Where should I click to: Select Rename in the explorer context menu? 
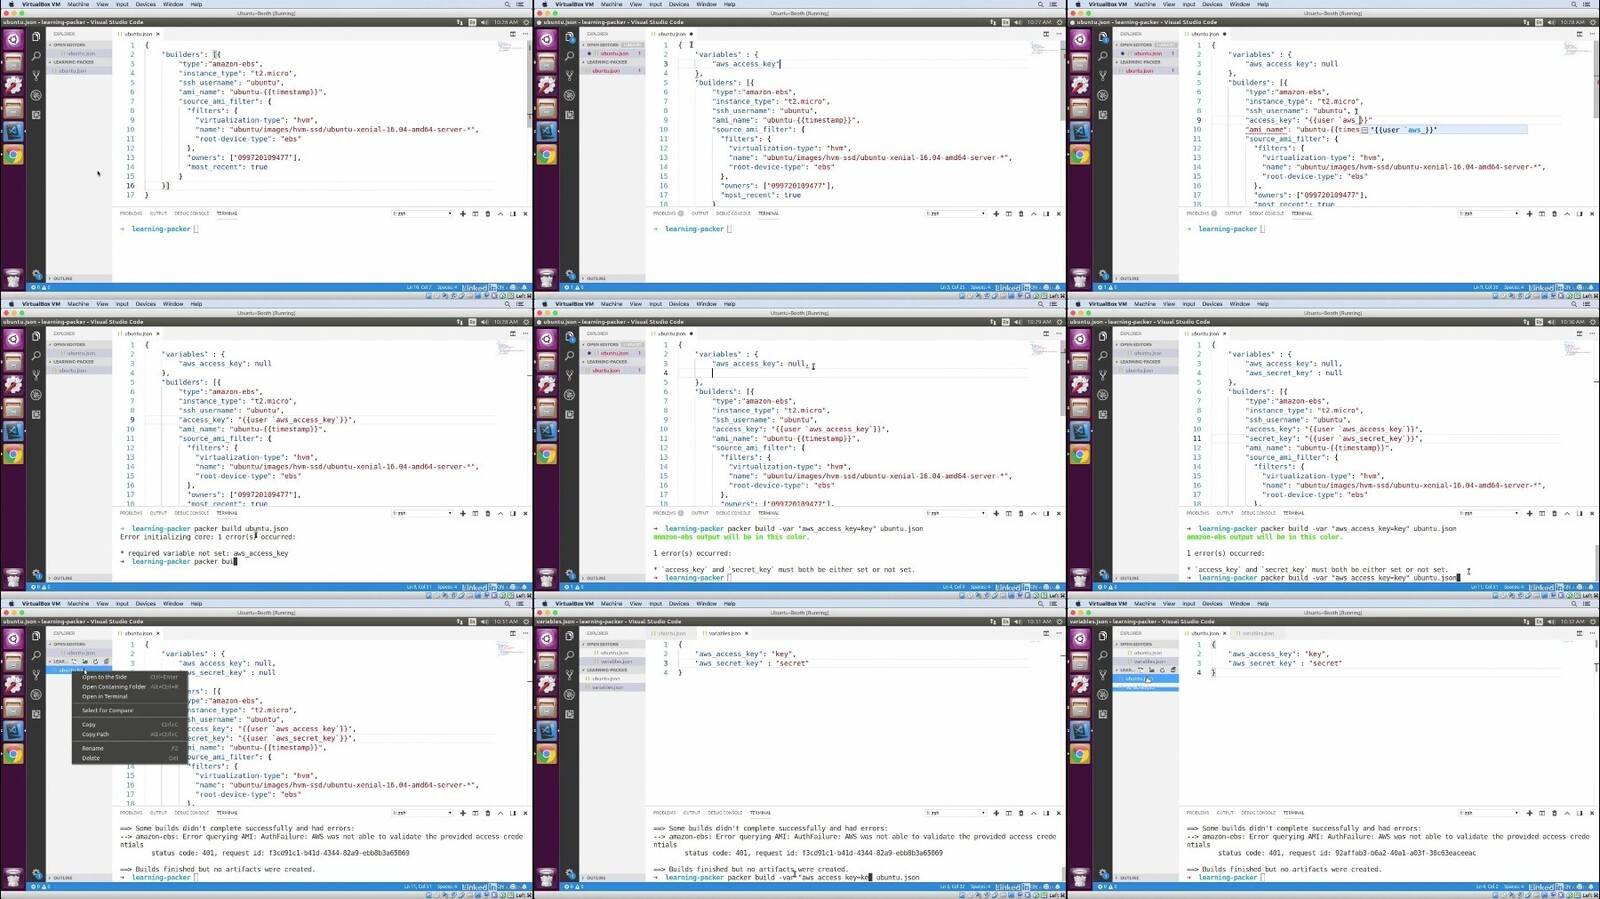point(129,748)
